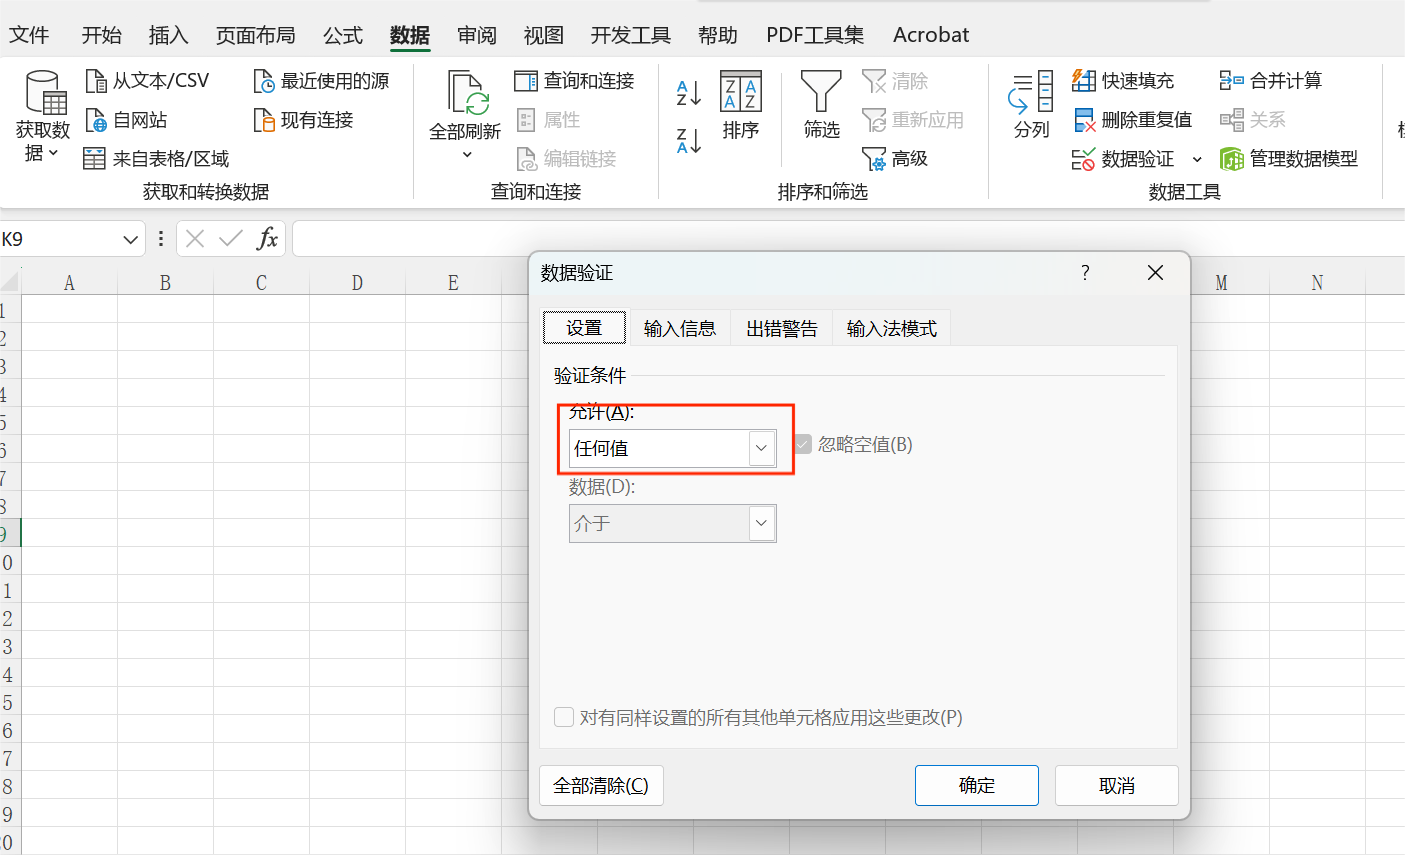This screenshot has width=1405, height=855.
Task: Confirm with the 确定 button
Action: [977, 786]
